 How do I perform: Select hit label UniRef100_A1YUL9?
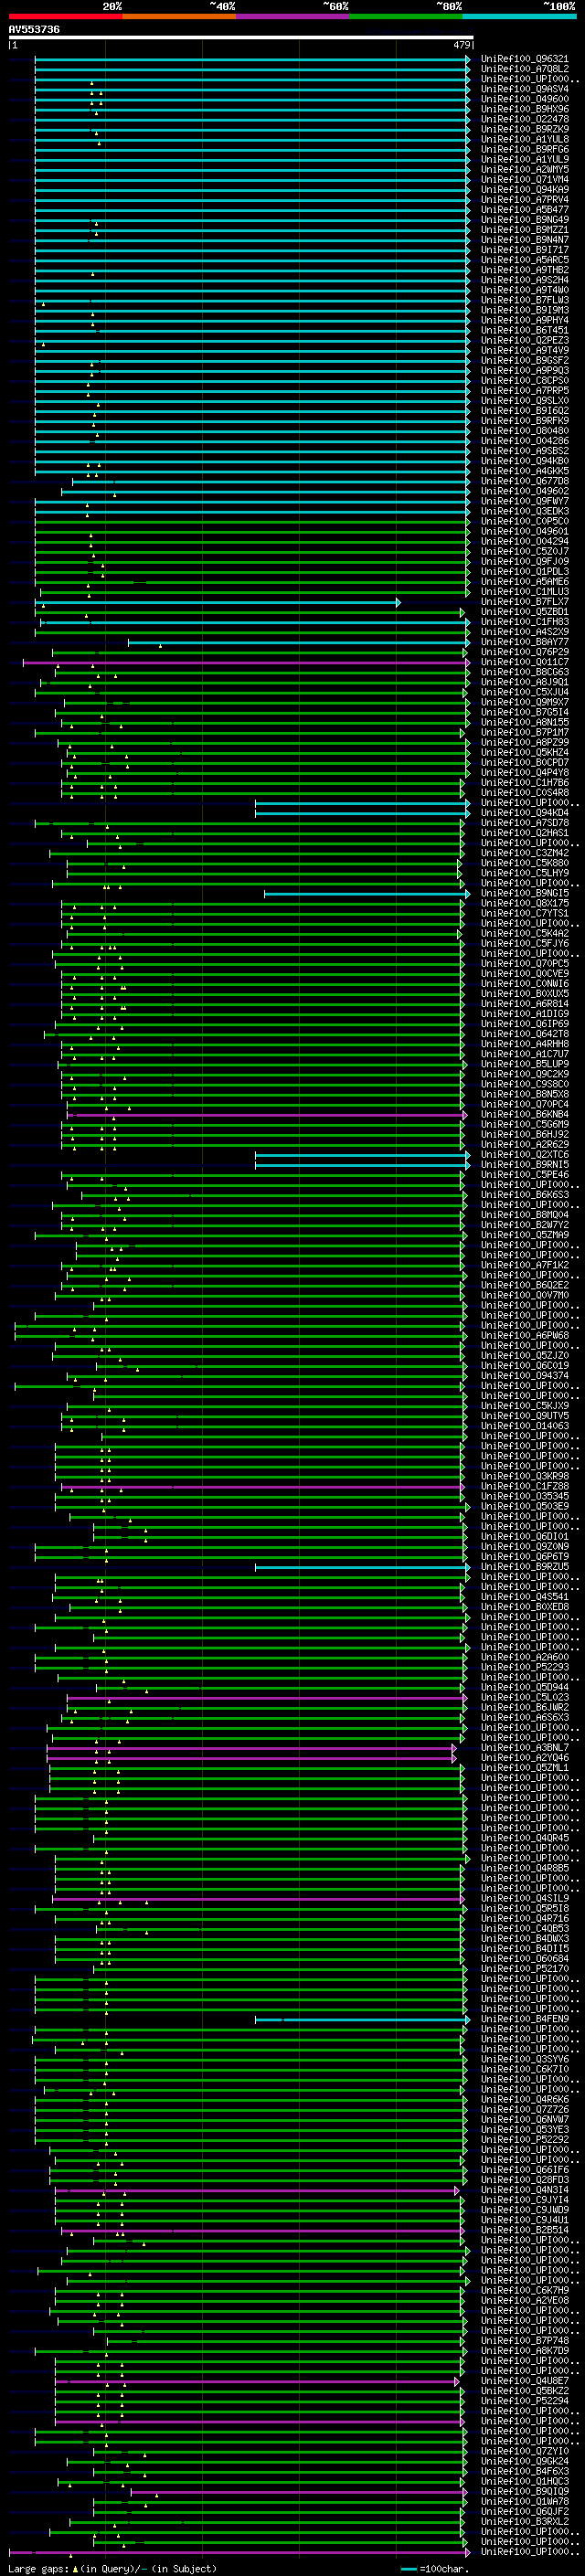(x=525, y=159)
